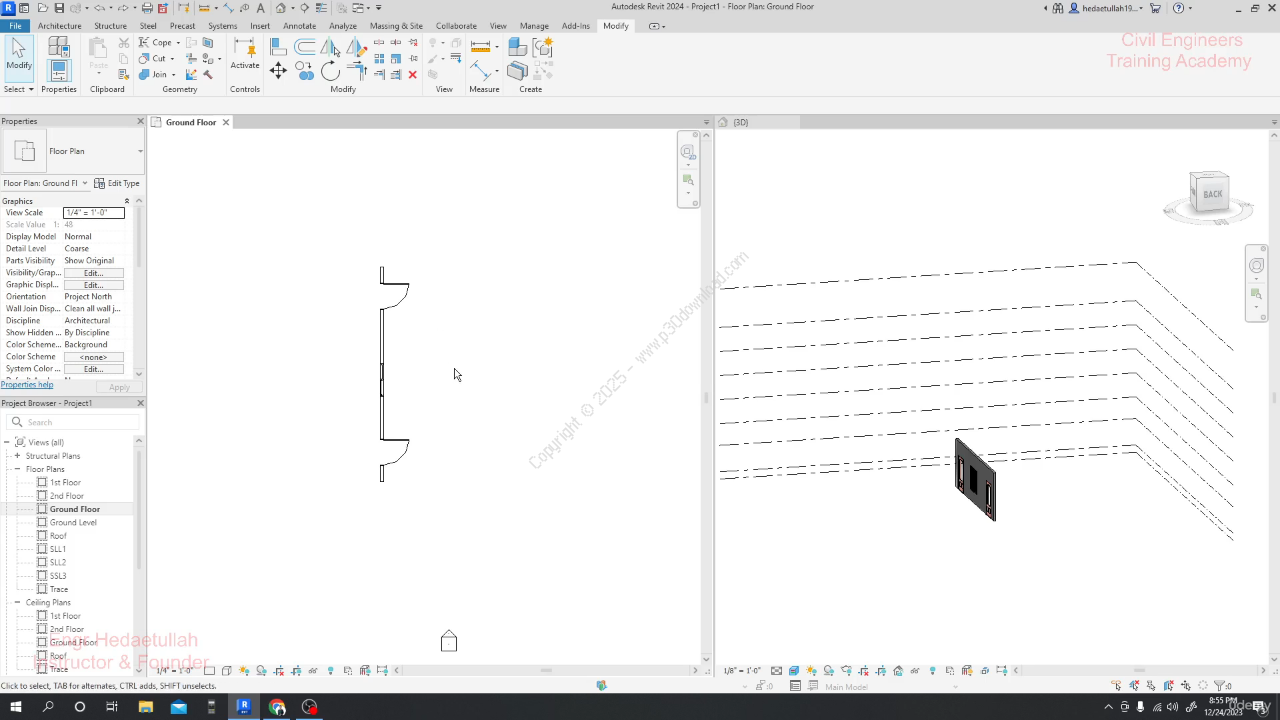Open the Floor Plan type selector dropdown

click(140, 151)
